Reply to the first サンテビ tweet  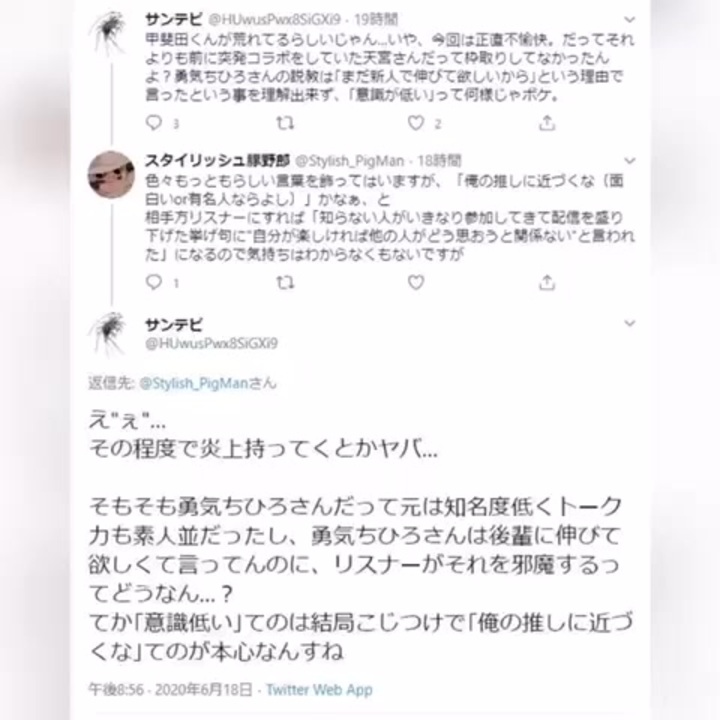click(x=154, y=123)
